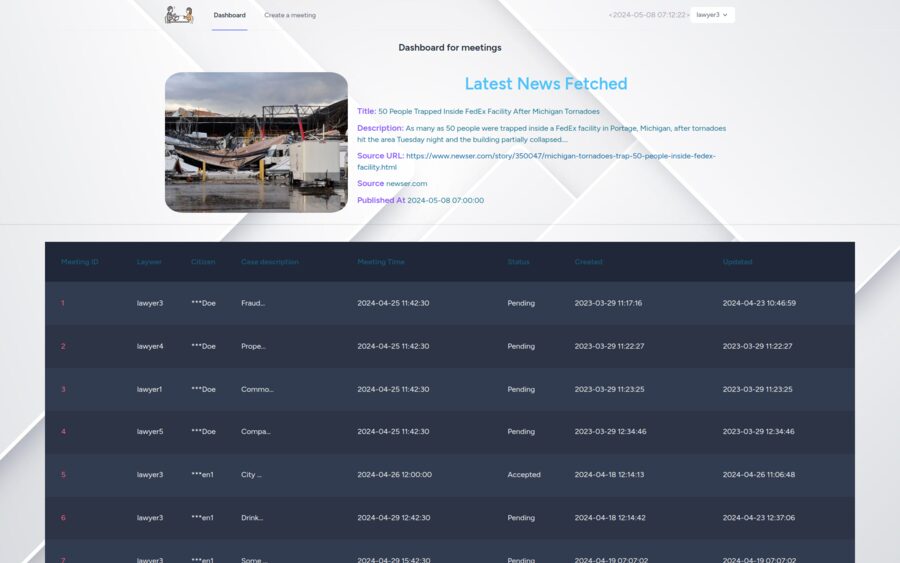Open the lawyer3 user dropdown
The image size is (900, 563).
click(x=712, y=15)
